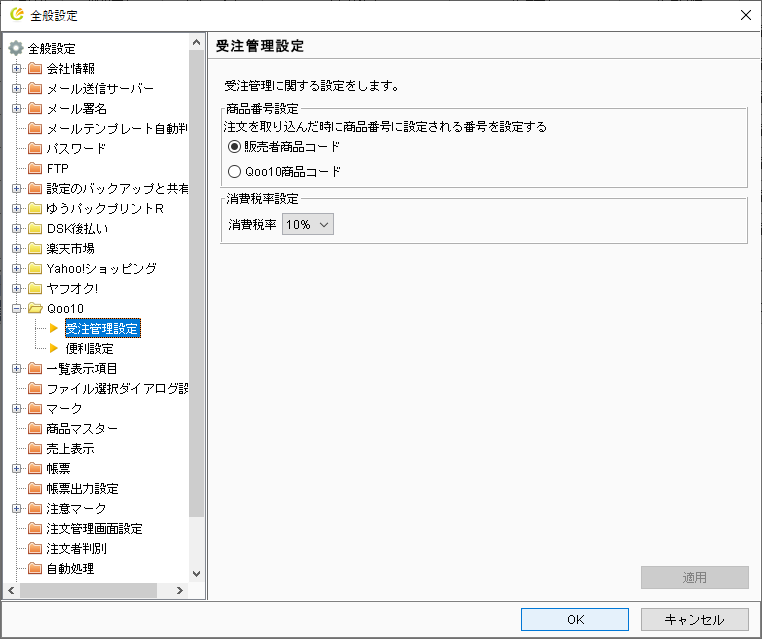Select the 設定のバックアップと共有 label
The height and width of the screenshot is (639, 762).
pos(117,188)
